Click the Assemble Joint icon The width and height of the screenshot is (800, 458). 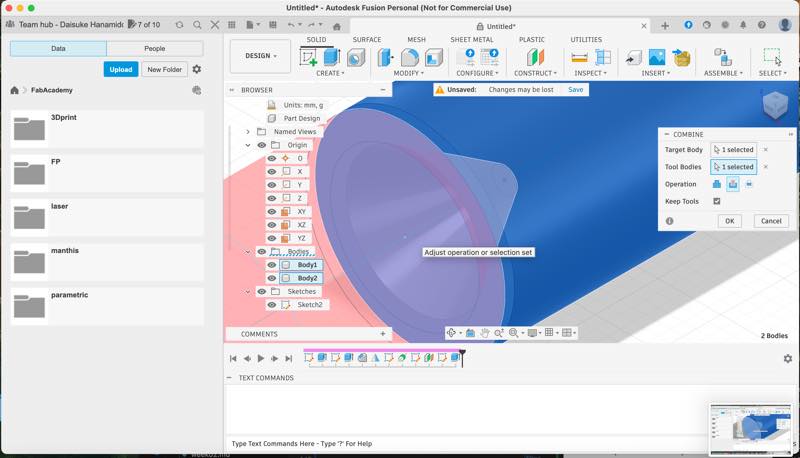[722, 57]
